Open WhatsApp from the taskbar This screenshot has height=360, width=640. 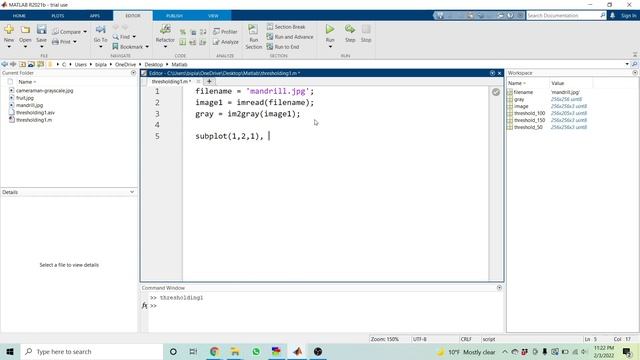(256, 351)
